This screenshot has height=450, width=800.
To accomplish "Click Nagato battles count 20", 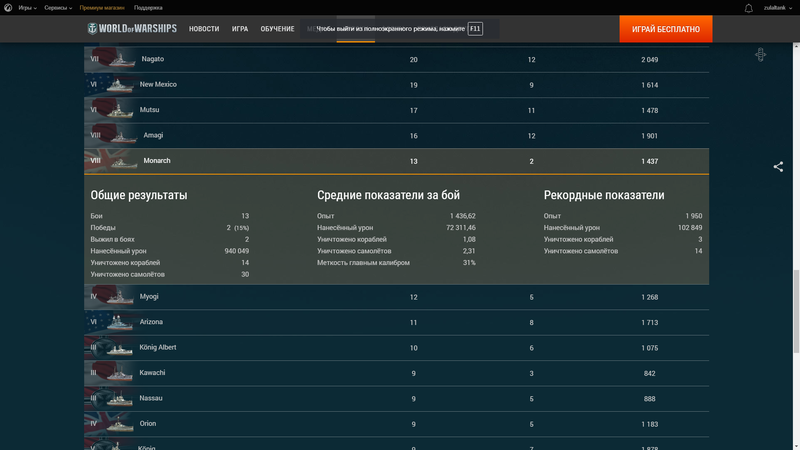I will pos(413,60).
